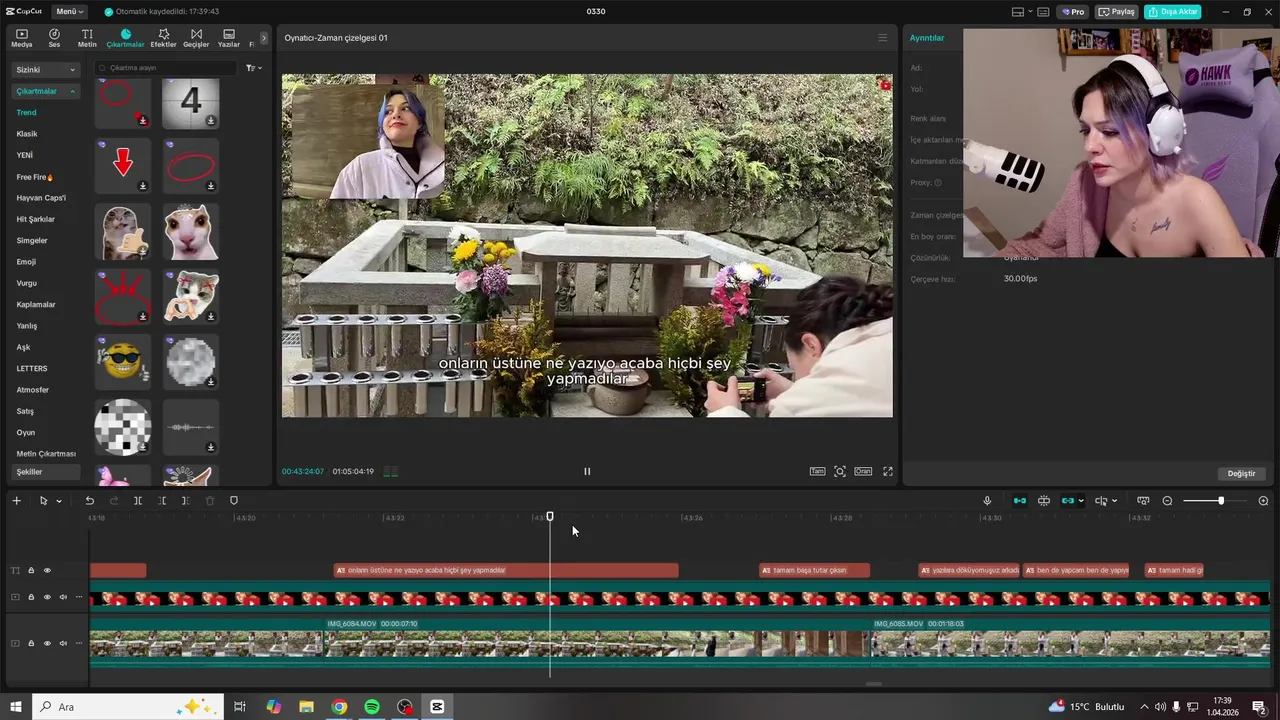Select the sunglasses emoji sticker
The image size is (1280, 720).
coord(122,361)
